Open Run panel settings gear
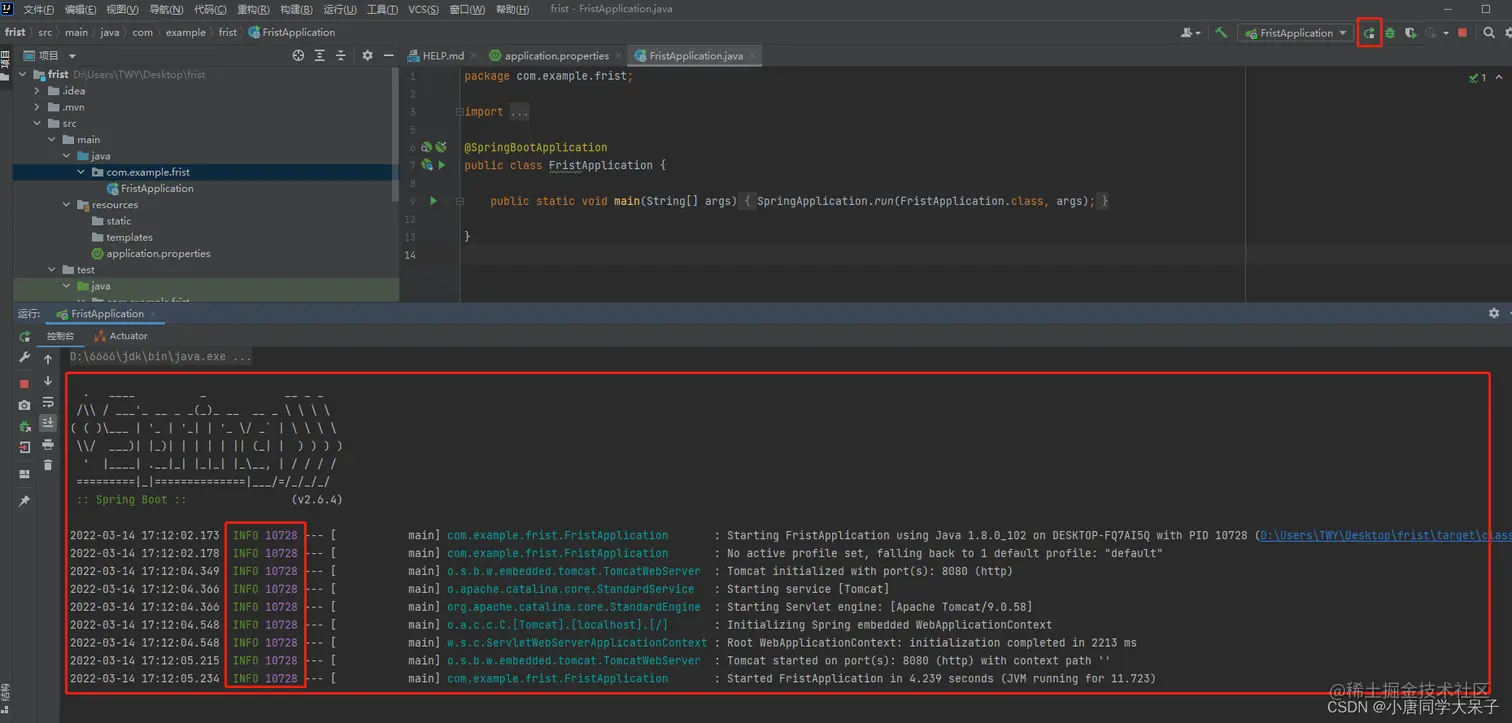 pos(1494,313)
